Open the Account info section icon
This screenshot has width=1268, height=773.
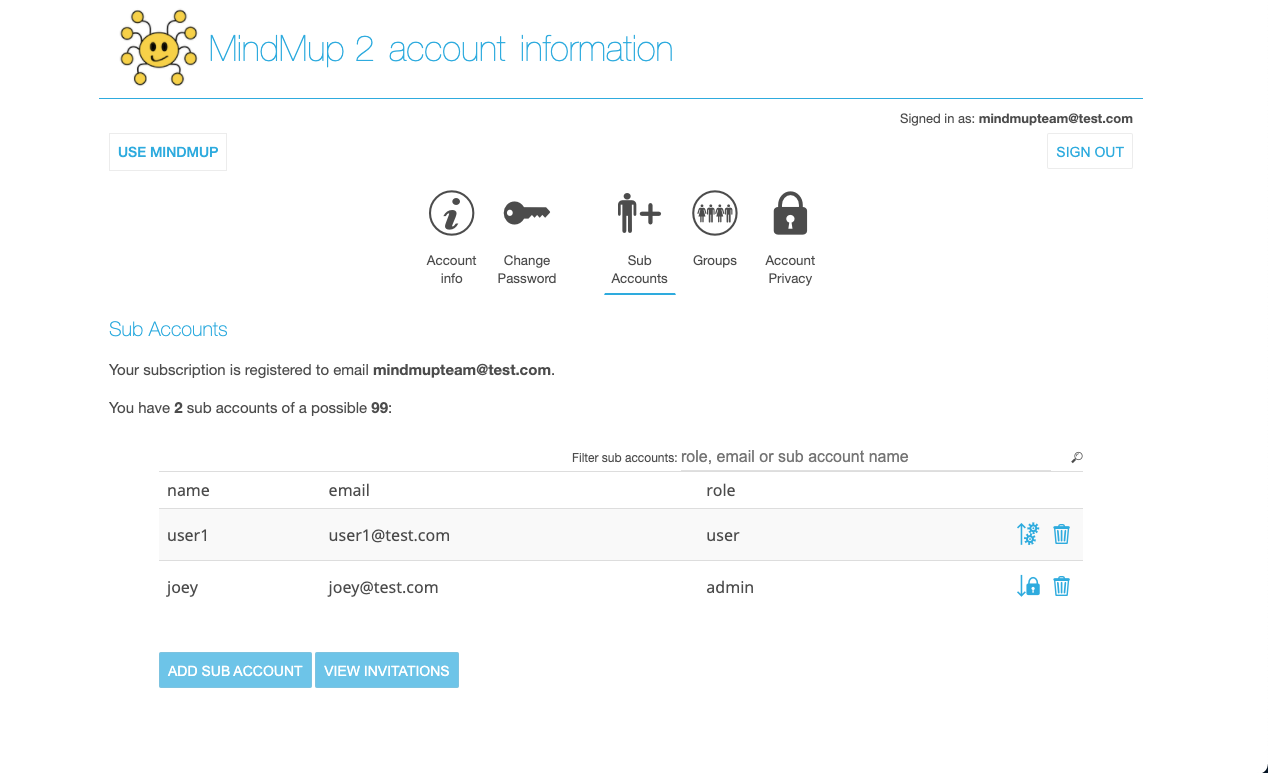point(451,213)
